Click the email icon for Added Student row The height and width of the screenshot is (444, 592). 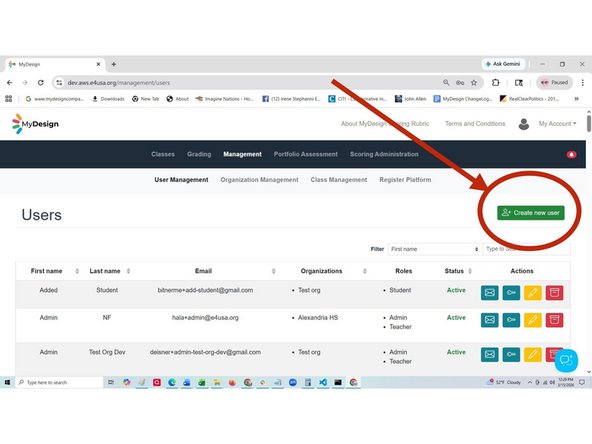pos(489,293)
